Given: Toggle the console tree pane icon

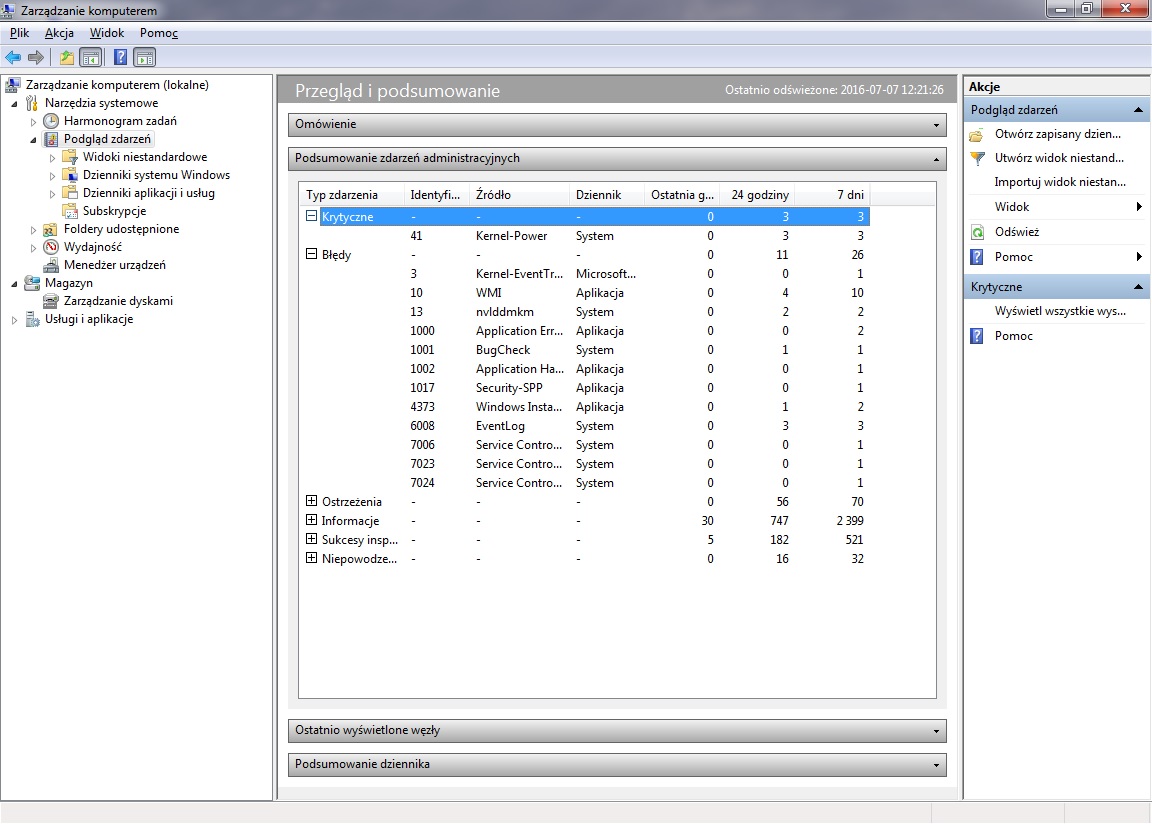Looking at the screenshot, I should 90,57.
